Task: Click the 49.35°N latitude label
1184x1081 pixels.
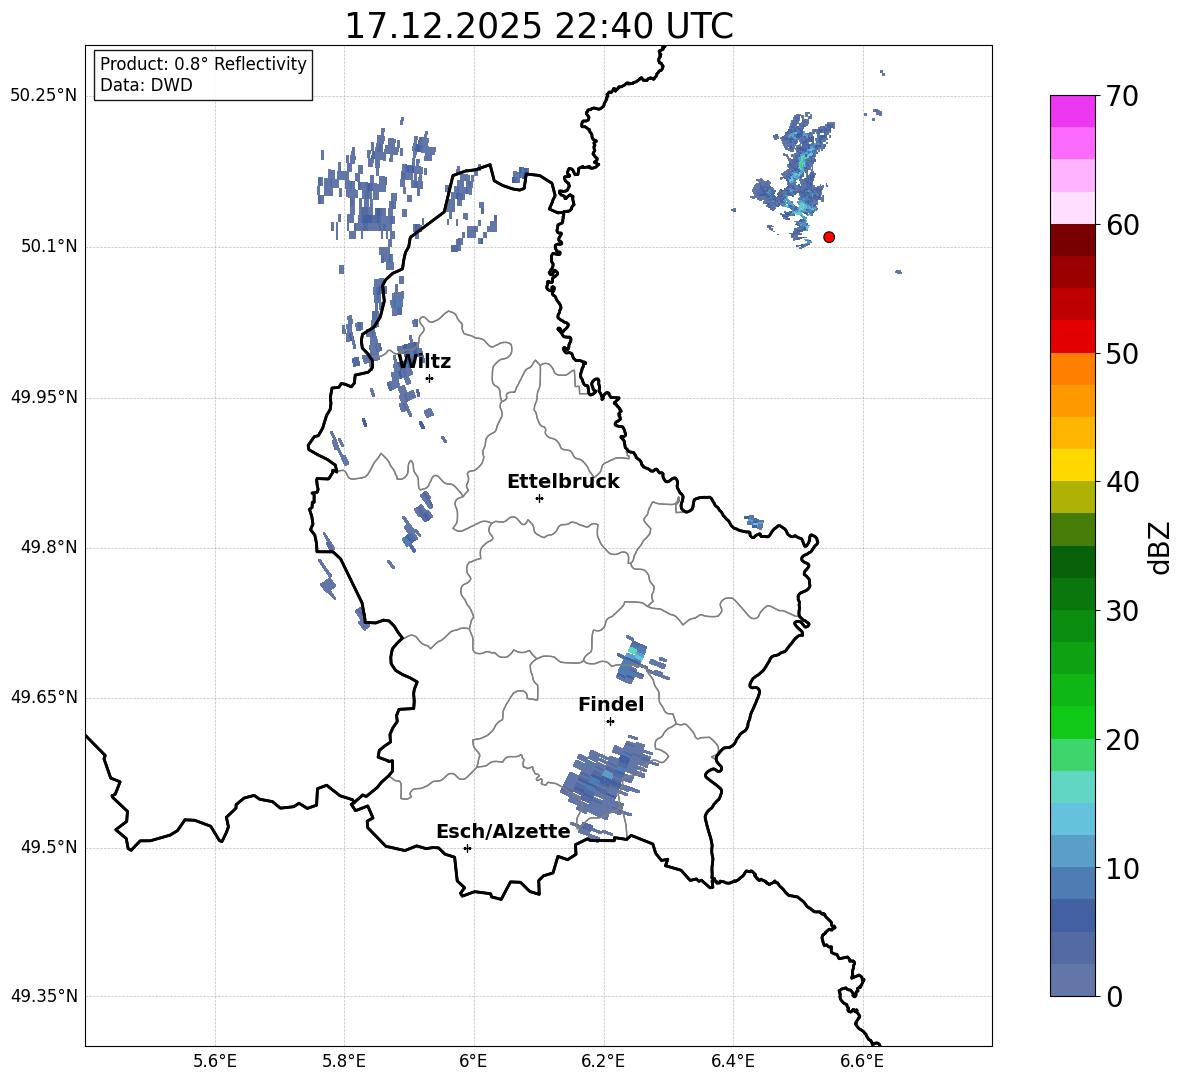Action: click(43, 996)
